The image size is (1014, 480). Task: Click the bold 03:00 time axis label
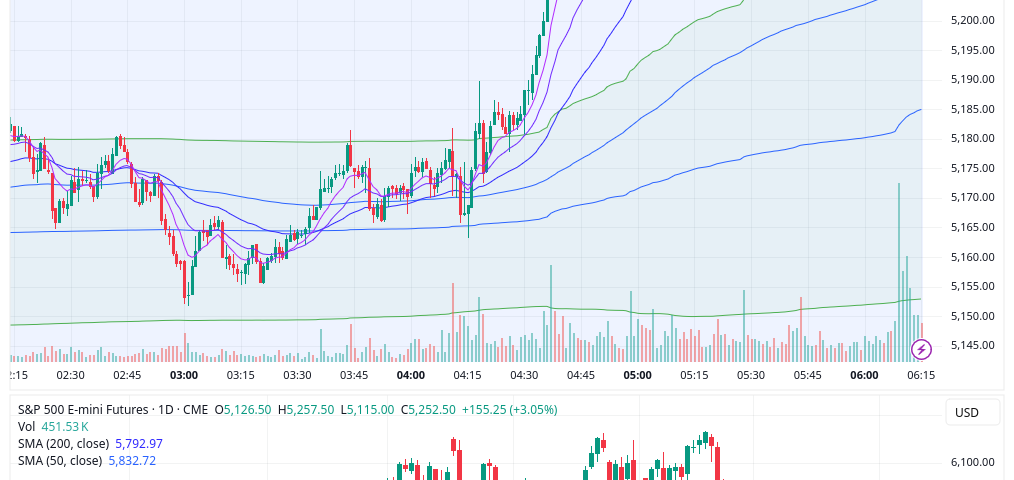(x=184, y=375)
